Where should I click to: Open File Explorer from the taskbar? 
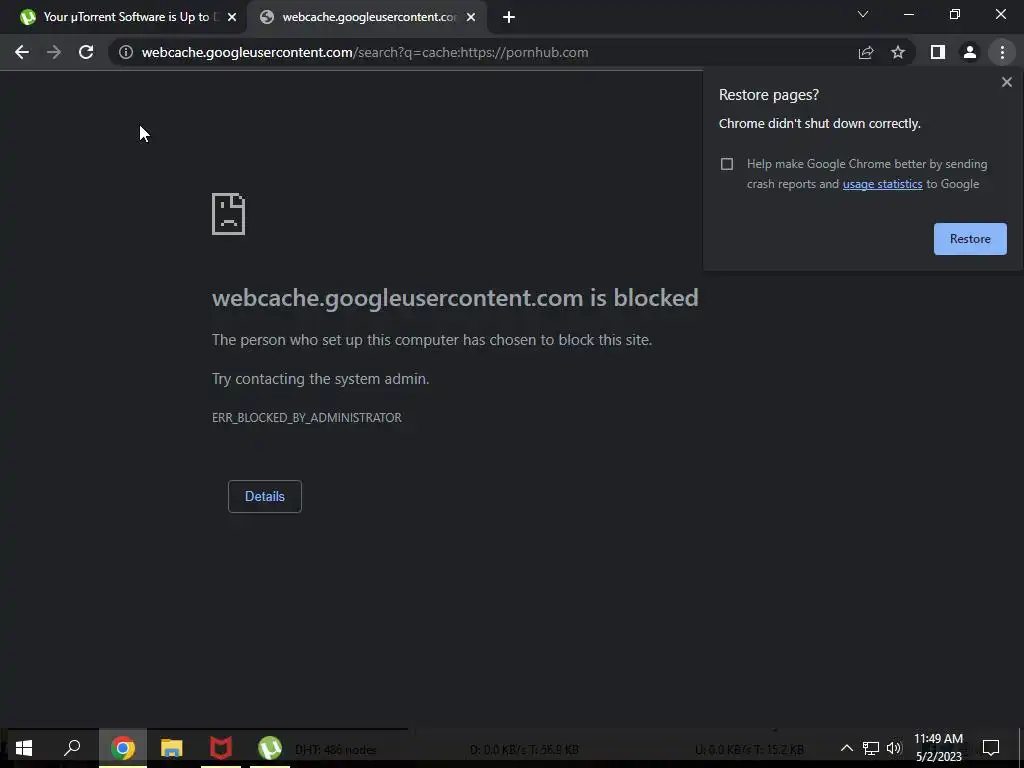coord(172,748)
